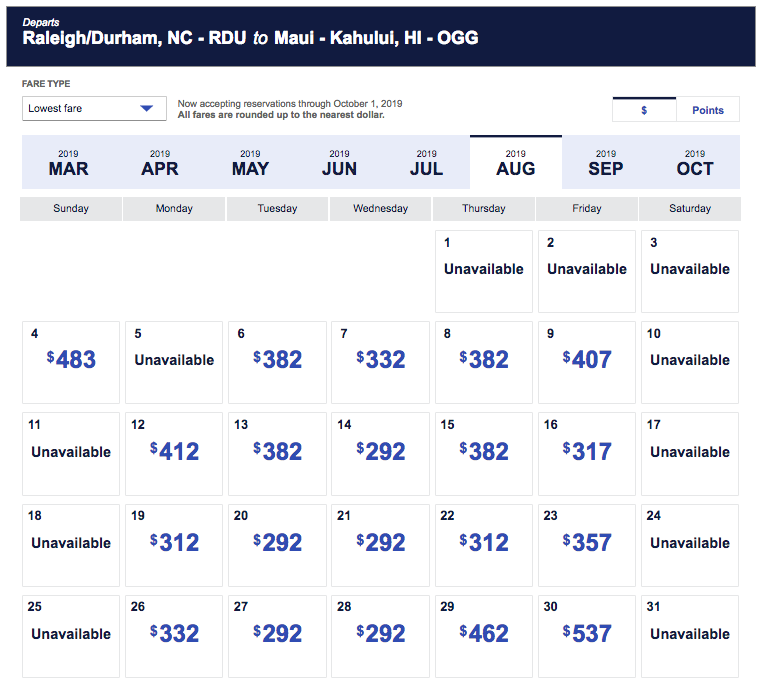
Task: Choose the $412 fare on August 12
Action: click(x=174, y=452)
